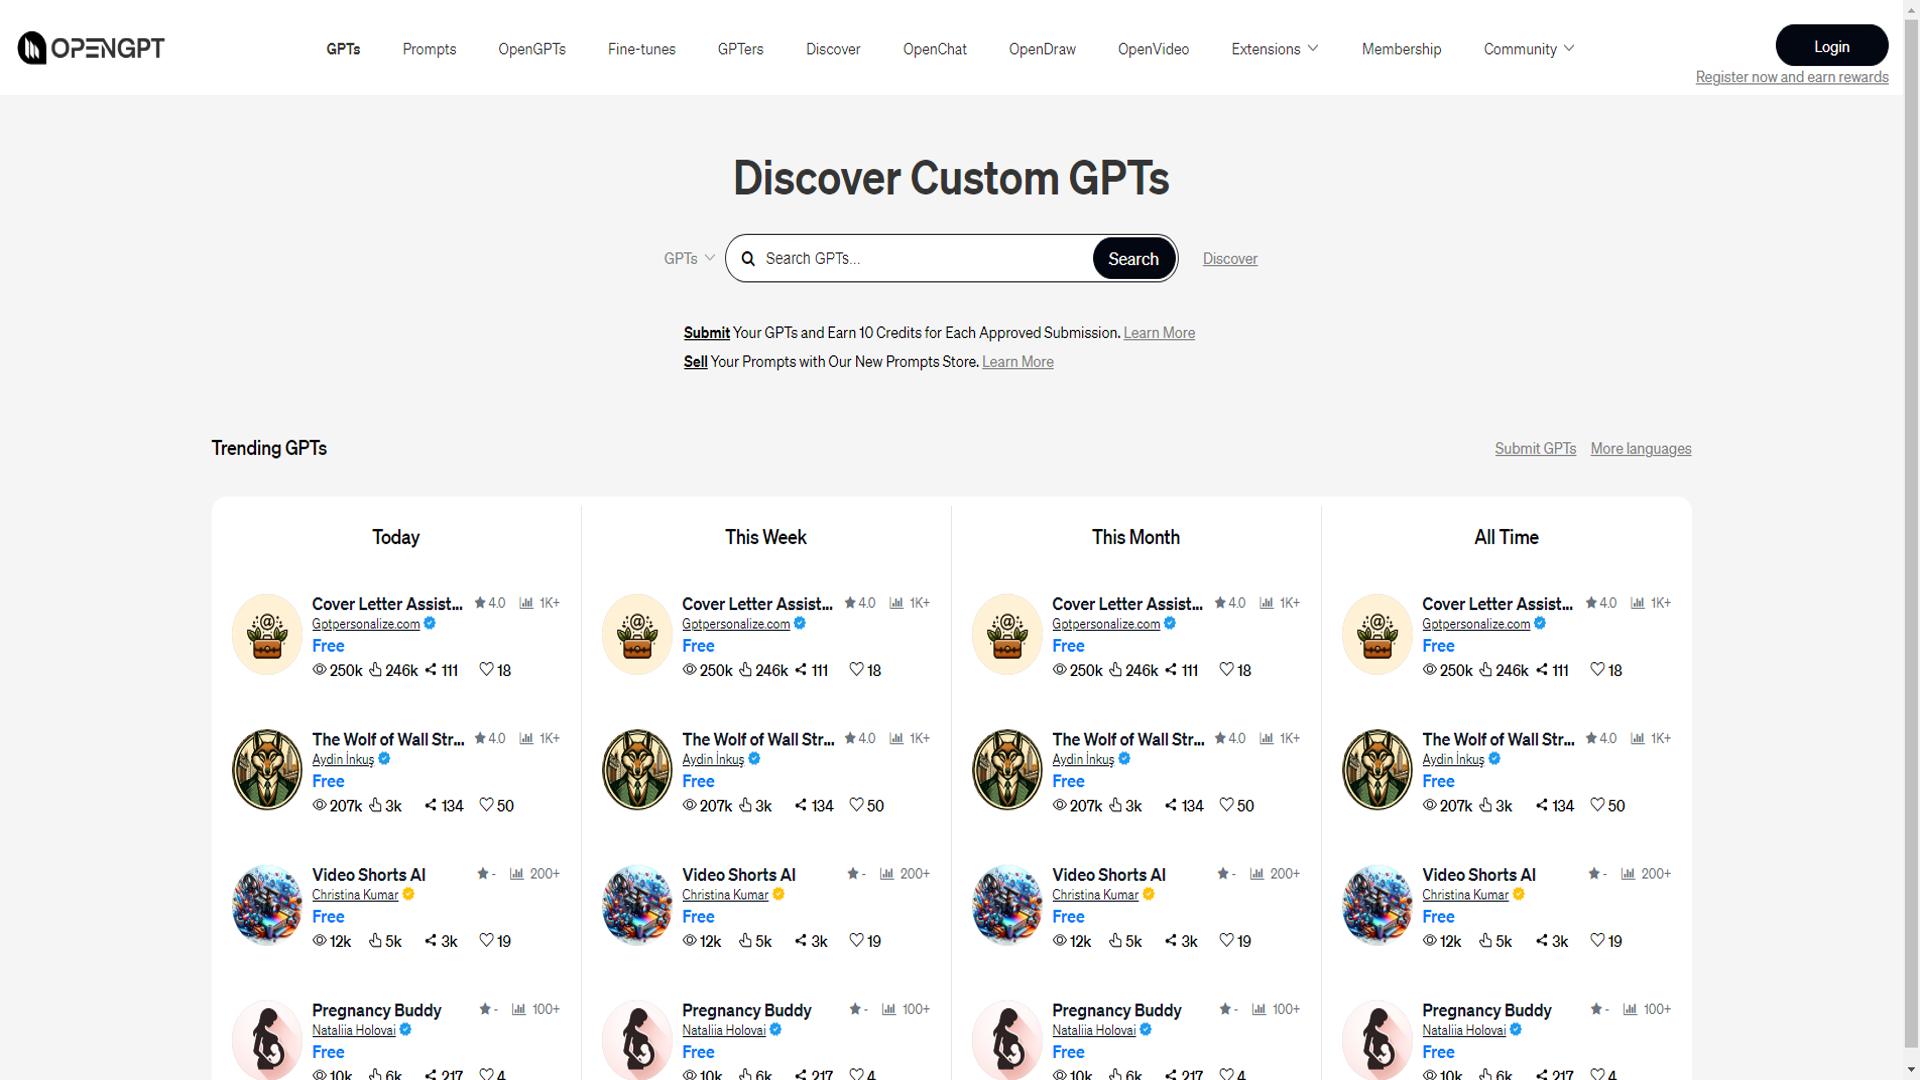
Task: Go to the Fine-tunes navigation item
Action: coord(641,49)
